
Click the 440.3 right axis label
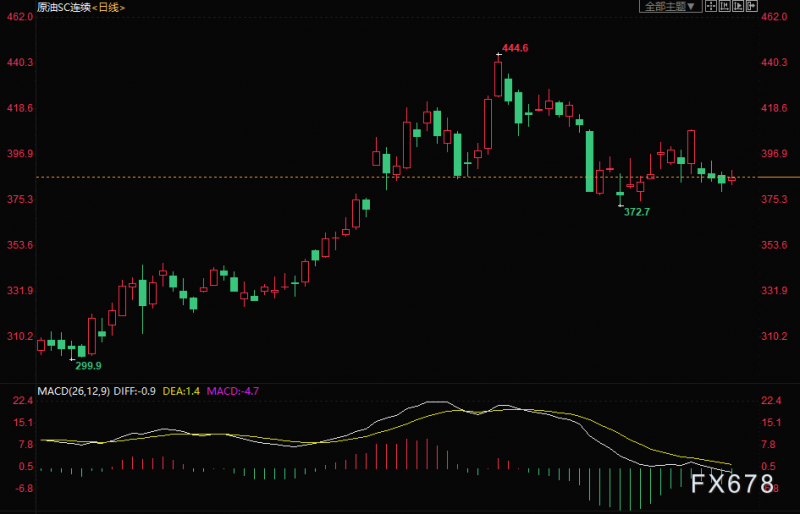774,62
